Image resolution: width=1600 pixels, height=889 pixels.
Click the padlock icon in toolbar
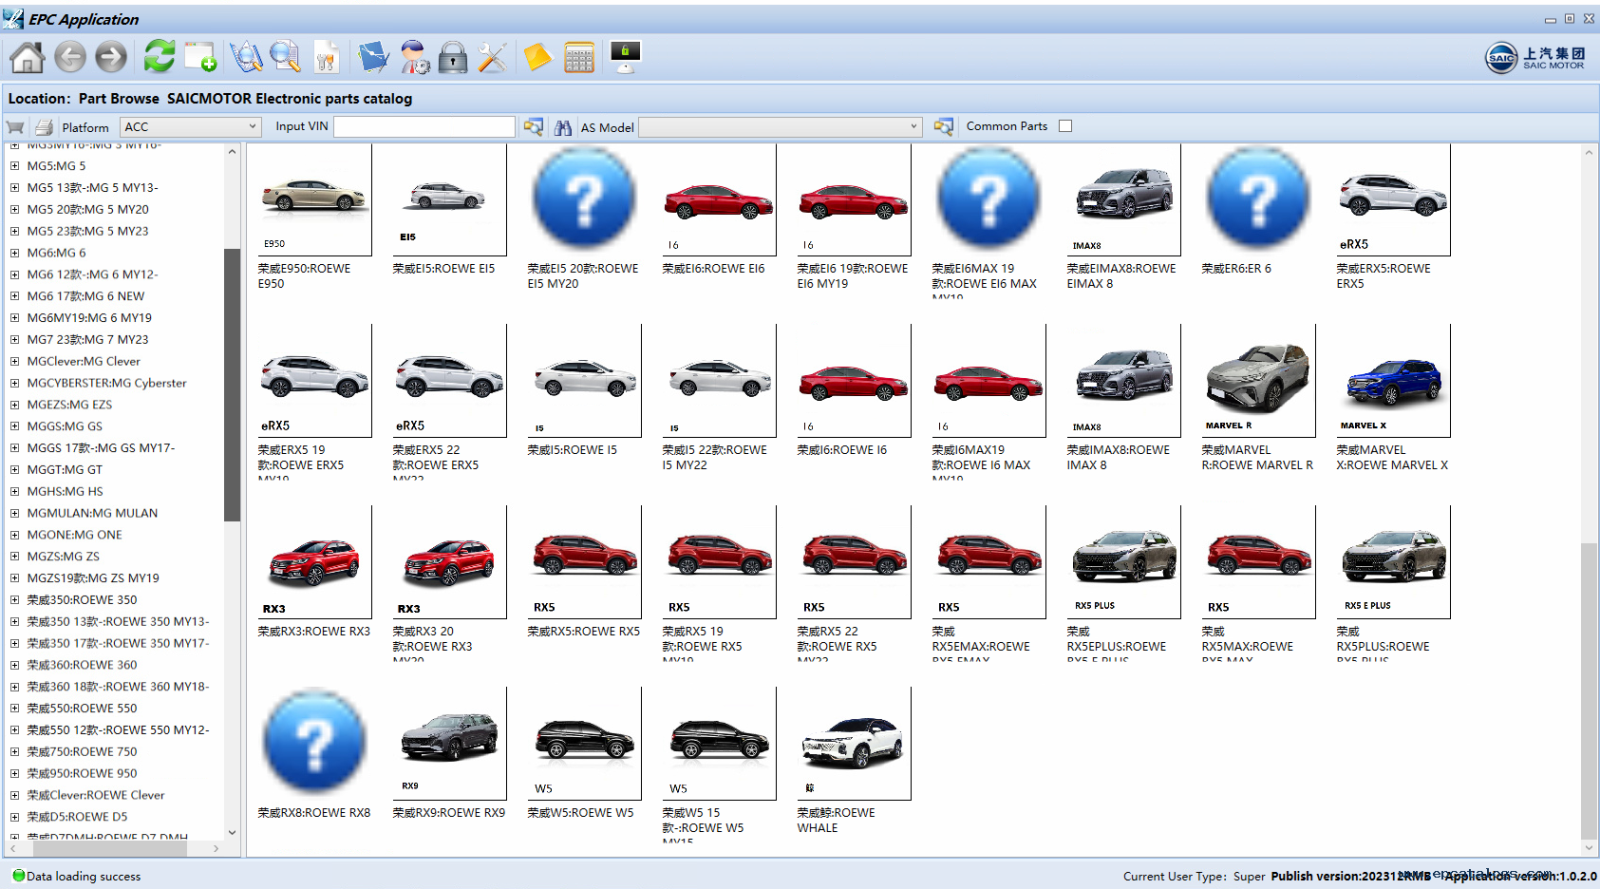point(453,58)
